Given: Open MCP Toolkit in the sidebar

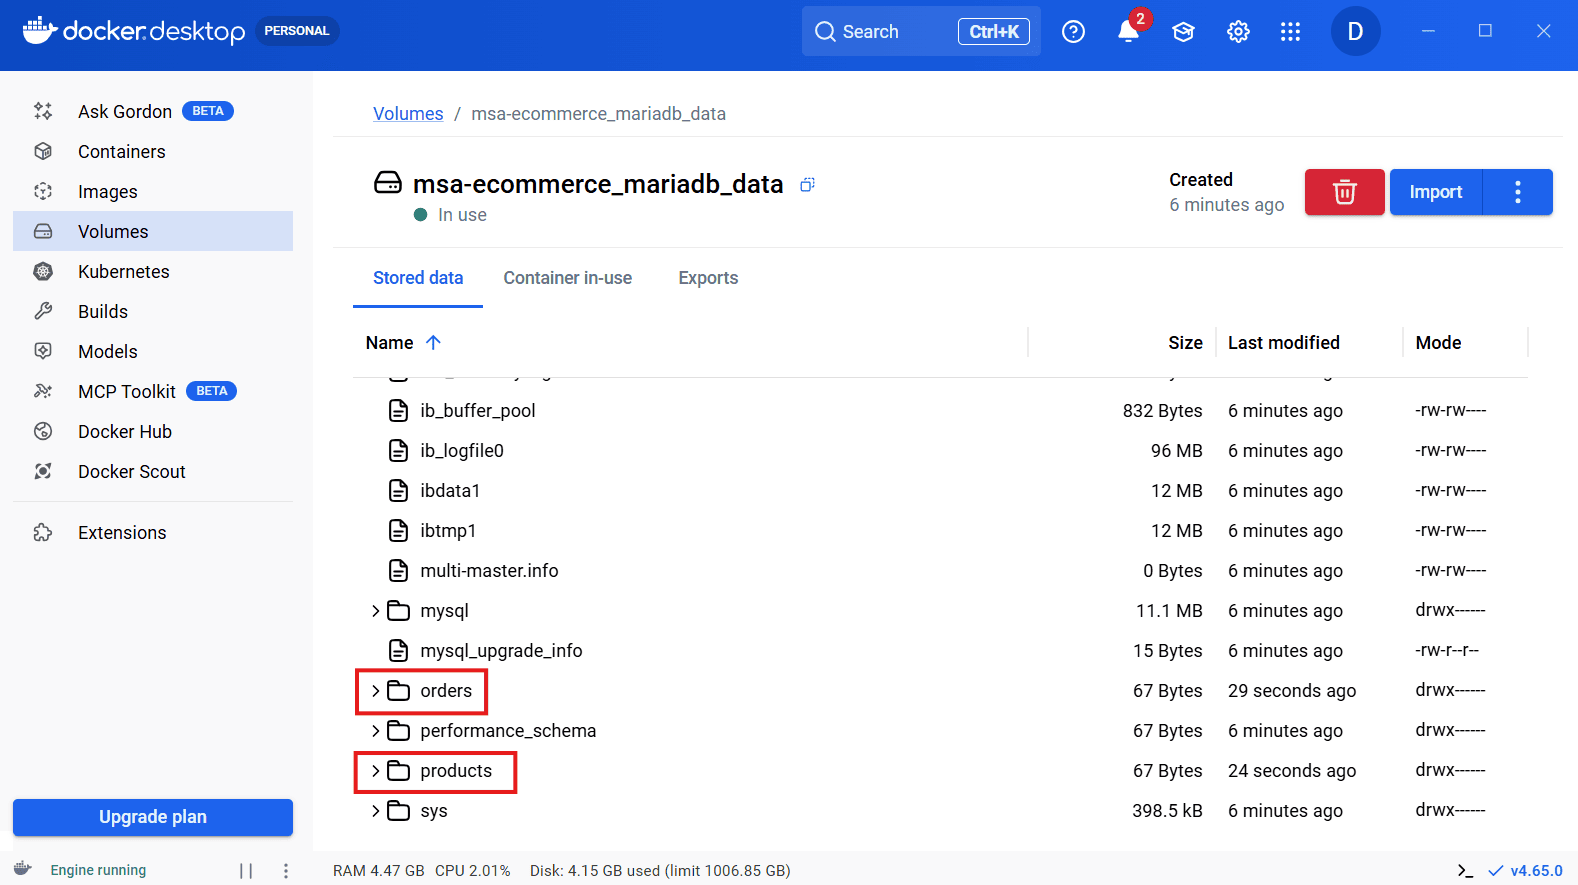Looking at the screenshot, I should click(x=153, y=391).
